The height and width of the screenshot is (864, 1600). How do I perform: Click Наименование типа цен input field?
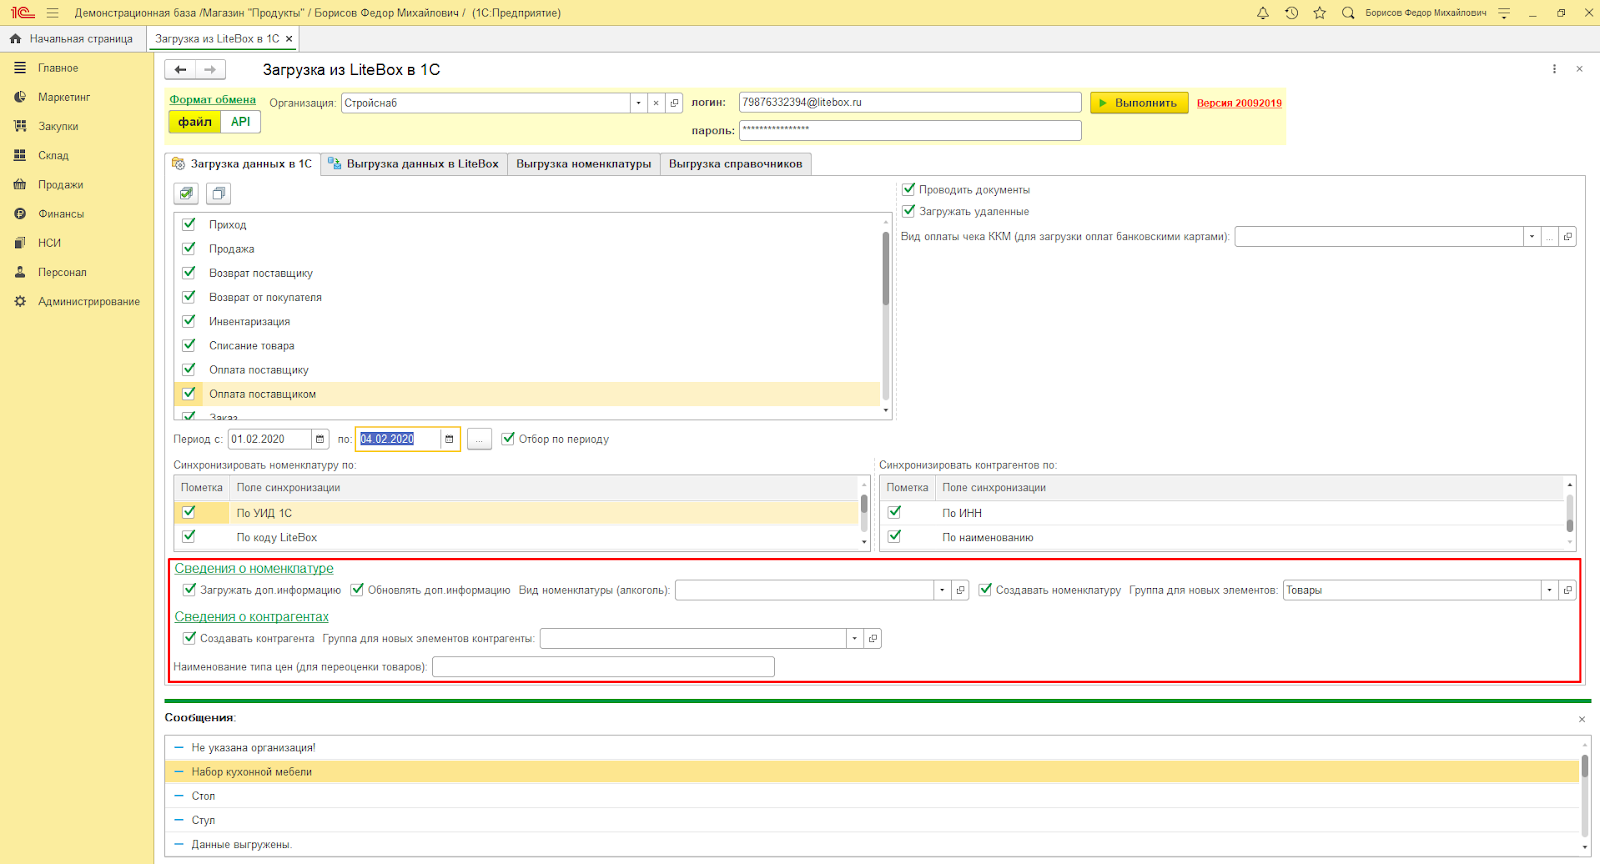tap(603, 667)
